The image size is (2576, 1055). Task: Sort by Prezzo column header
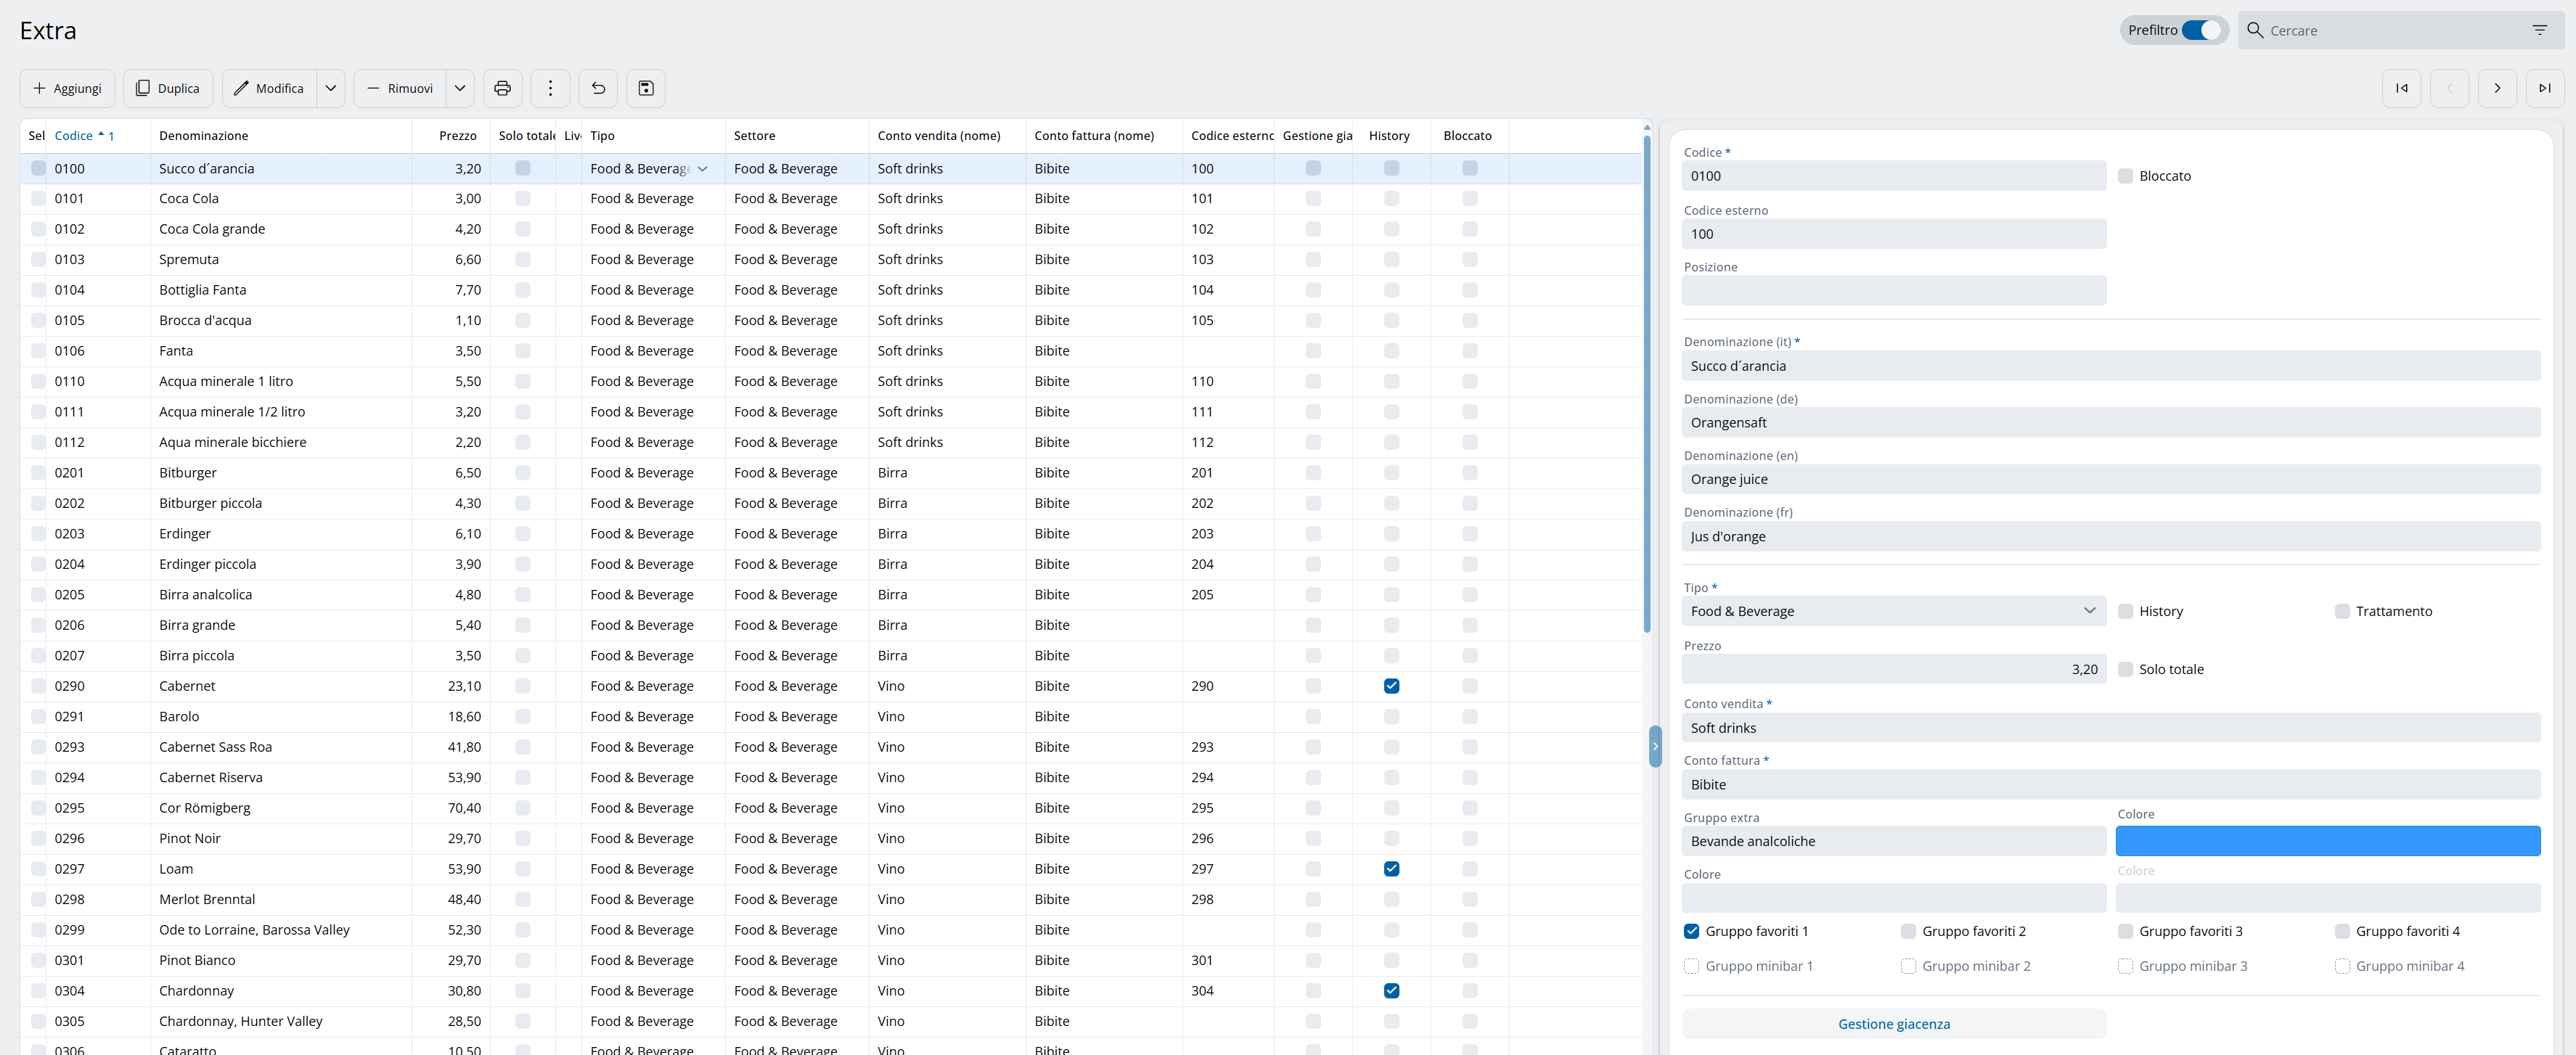(457, 136)
